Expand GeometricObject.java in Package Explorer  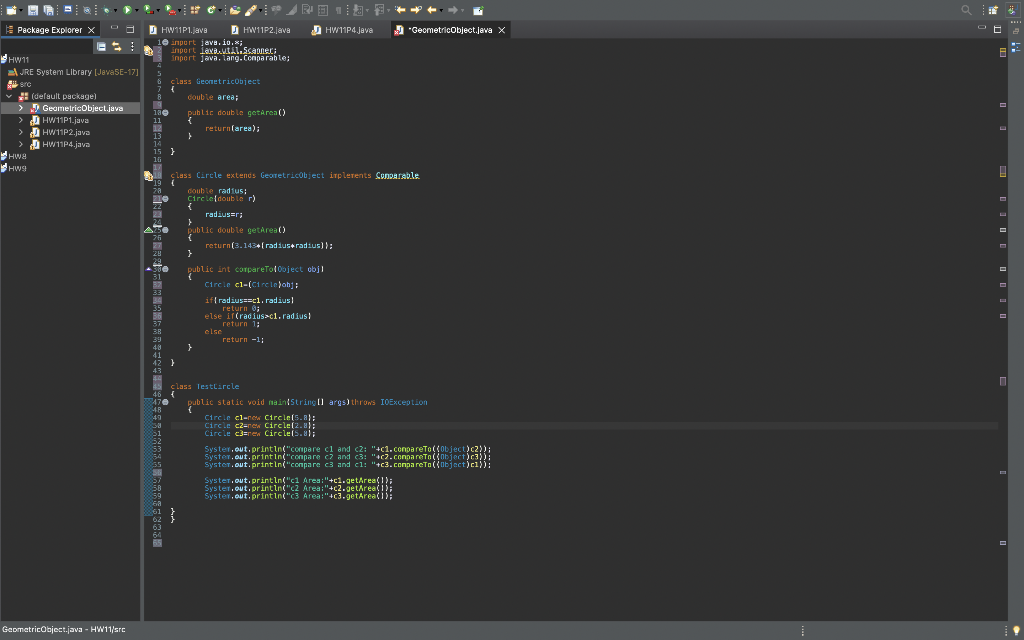click(x=21, y=108)
